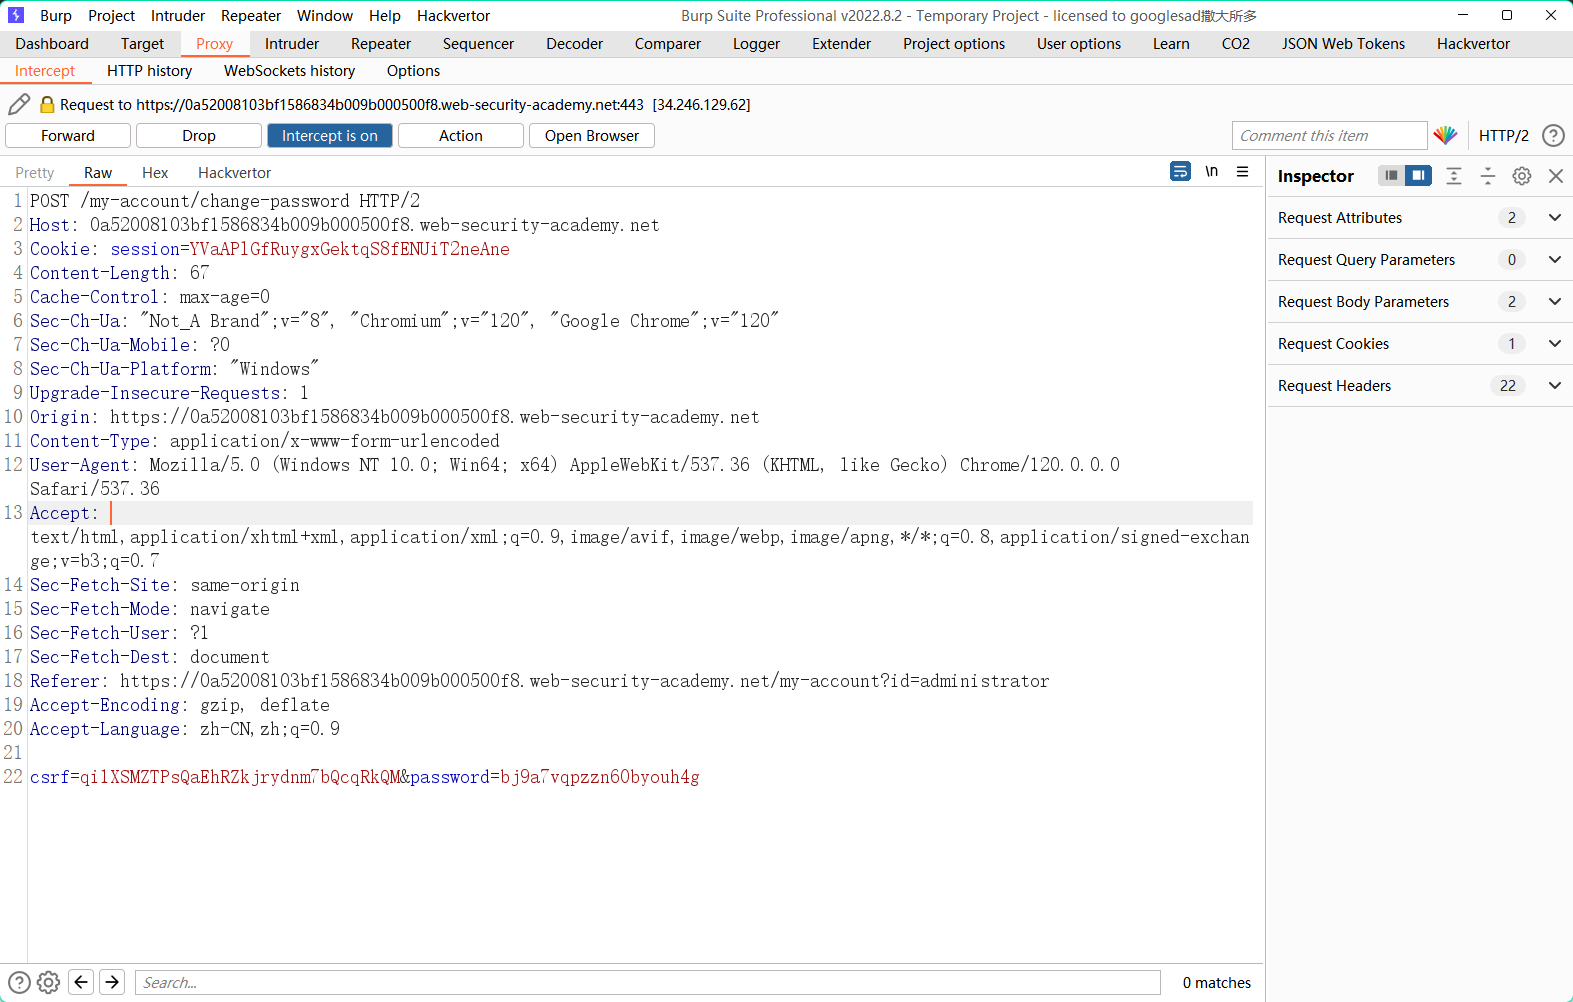Viewport: 1573px width, 1002px height.
Task: Open the User options tab
Action: click(x=1079, y=43)
